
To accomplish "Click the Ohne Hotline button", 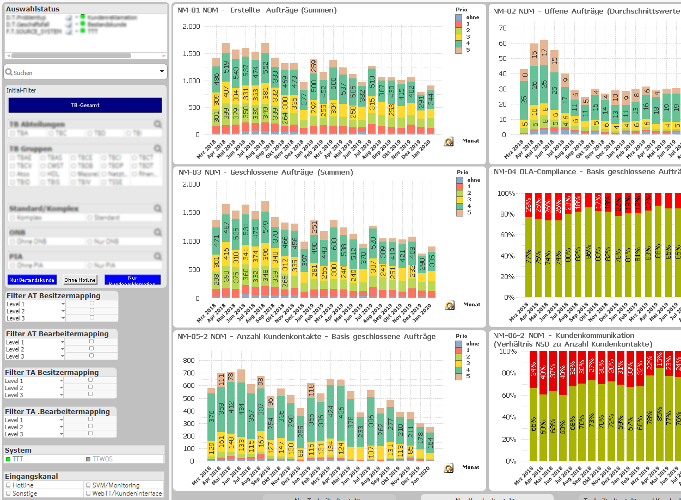I will [x=79, y=280].
